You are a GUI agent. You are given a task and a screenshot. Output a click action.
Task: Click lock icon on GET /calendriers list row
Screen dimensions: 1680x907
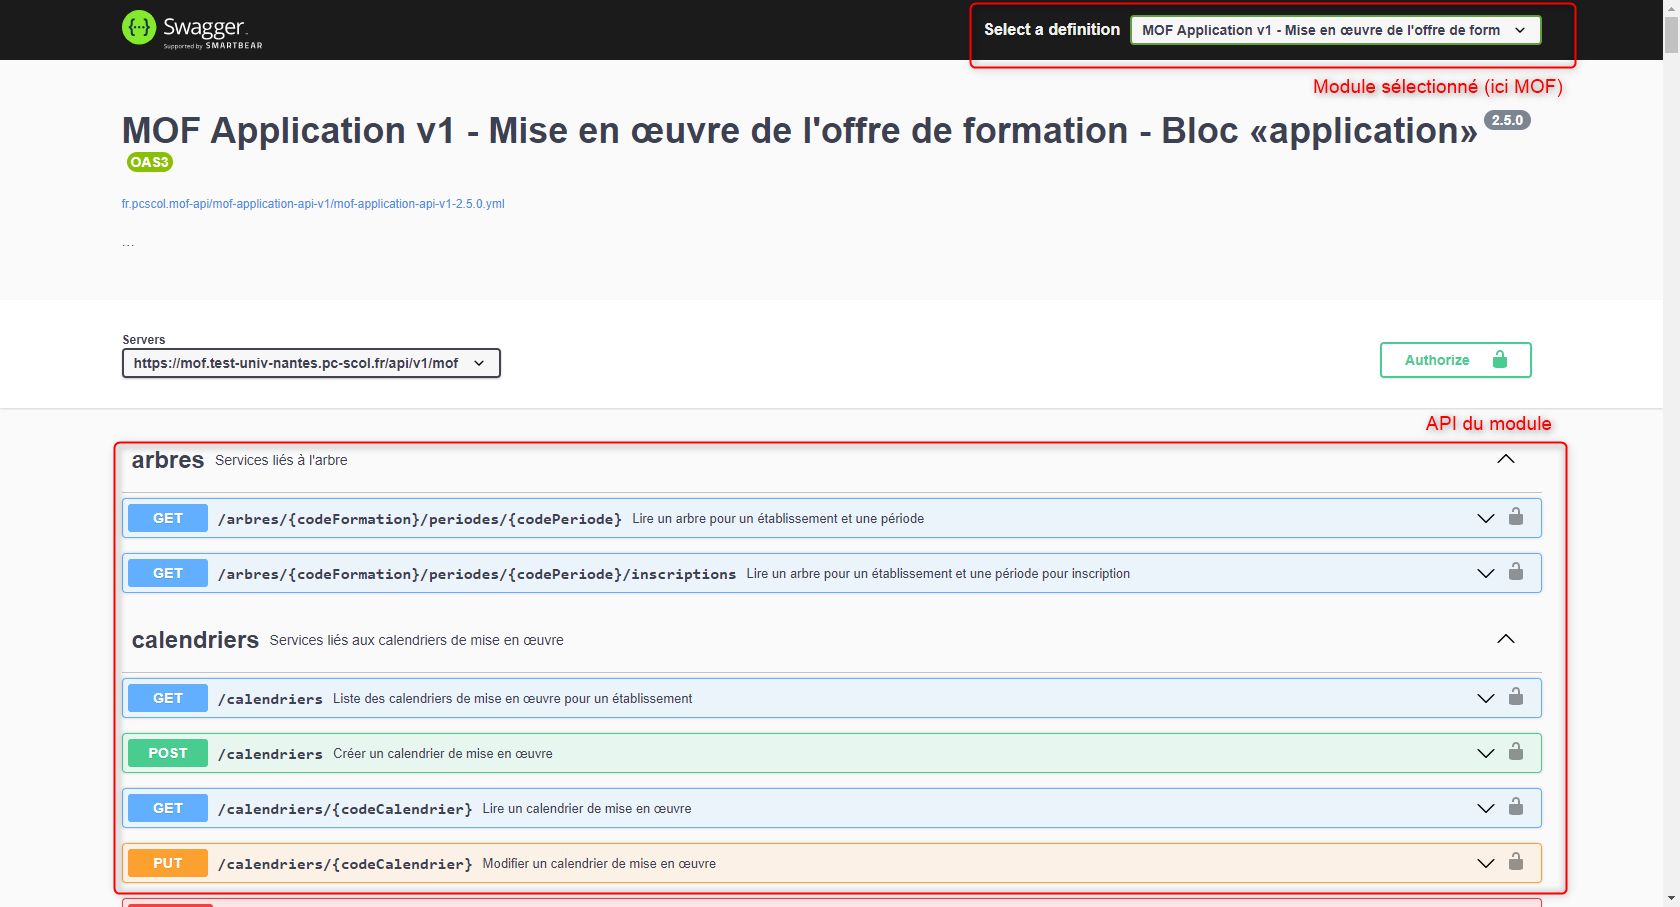[1516, 697]
